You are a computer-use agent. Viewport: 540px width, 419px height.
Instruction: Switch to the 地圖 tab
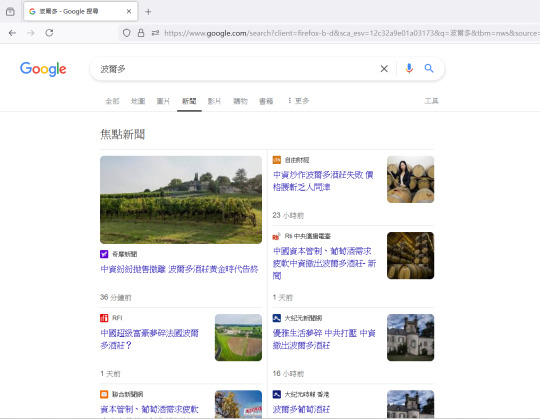tap(138, 101)
